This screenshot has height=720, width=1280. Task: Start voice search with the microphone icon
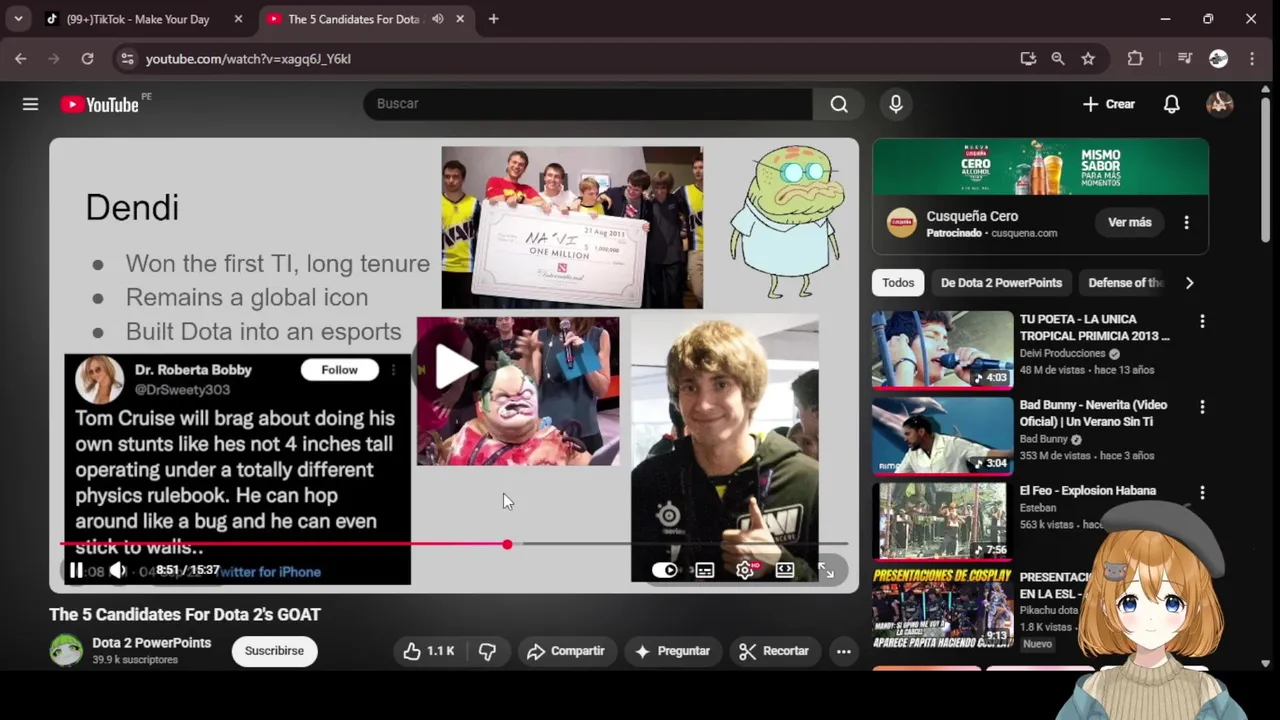896,104
